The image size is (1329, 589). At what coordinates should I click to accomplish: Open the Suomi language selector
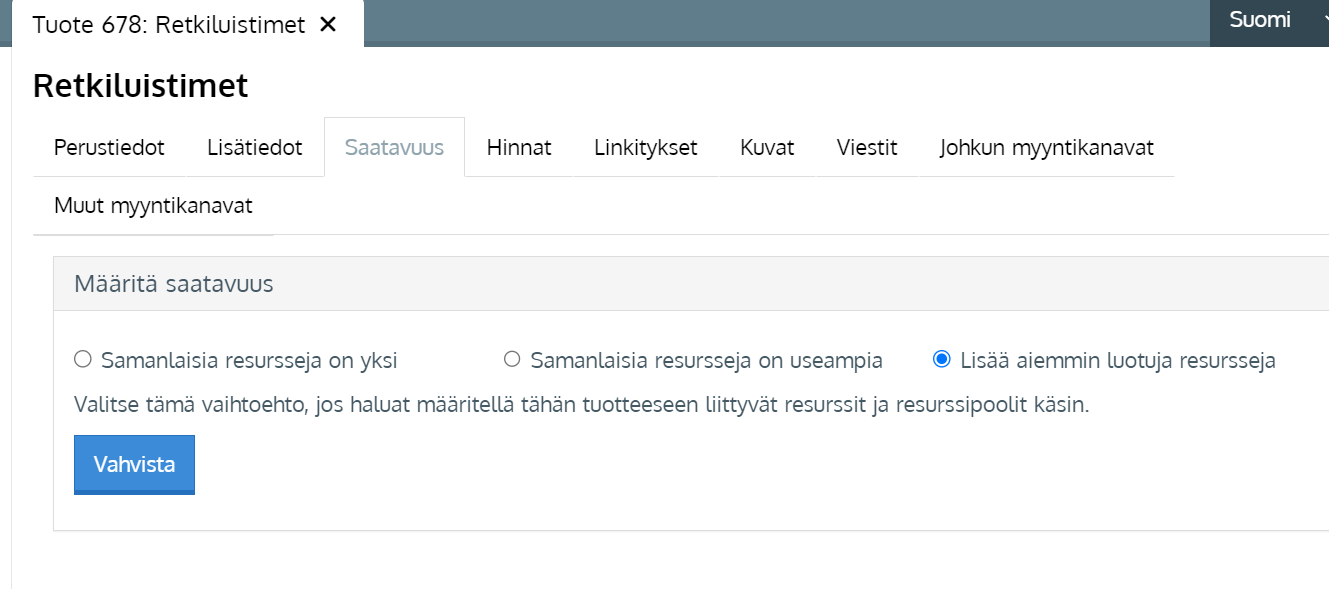point(1259,20)
